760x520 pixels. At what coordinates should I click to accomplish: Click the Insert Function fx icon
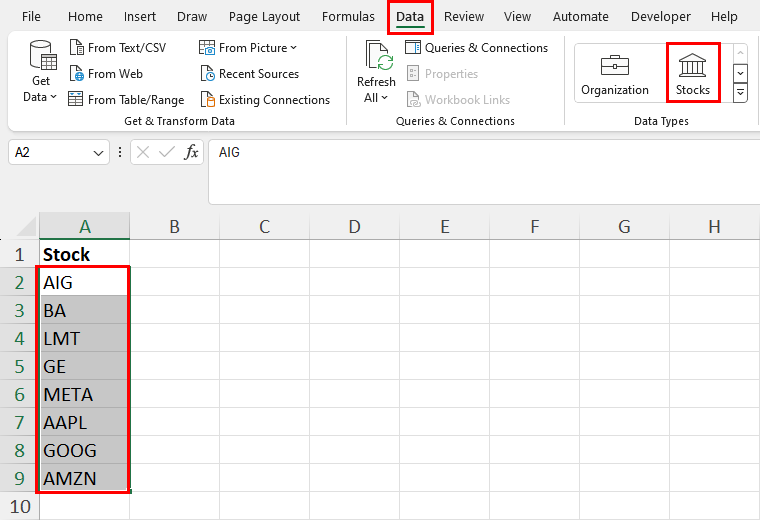[x=191, y=153]
